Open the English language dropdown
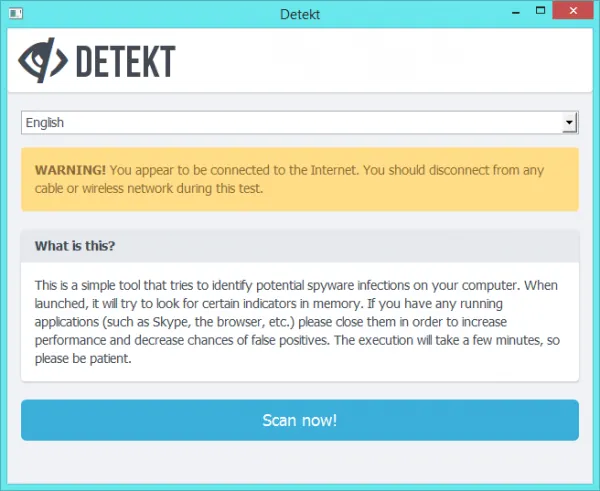The height and width of the screenshot is (491, 600). click(300, 122)
